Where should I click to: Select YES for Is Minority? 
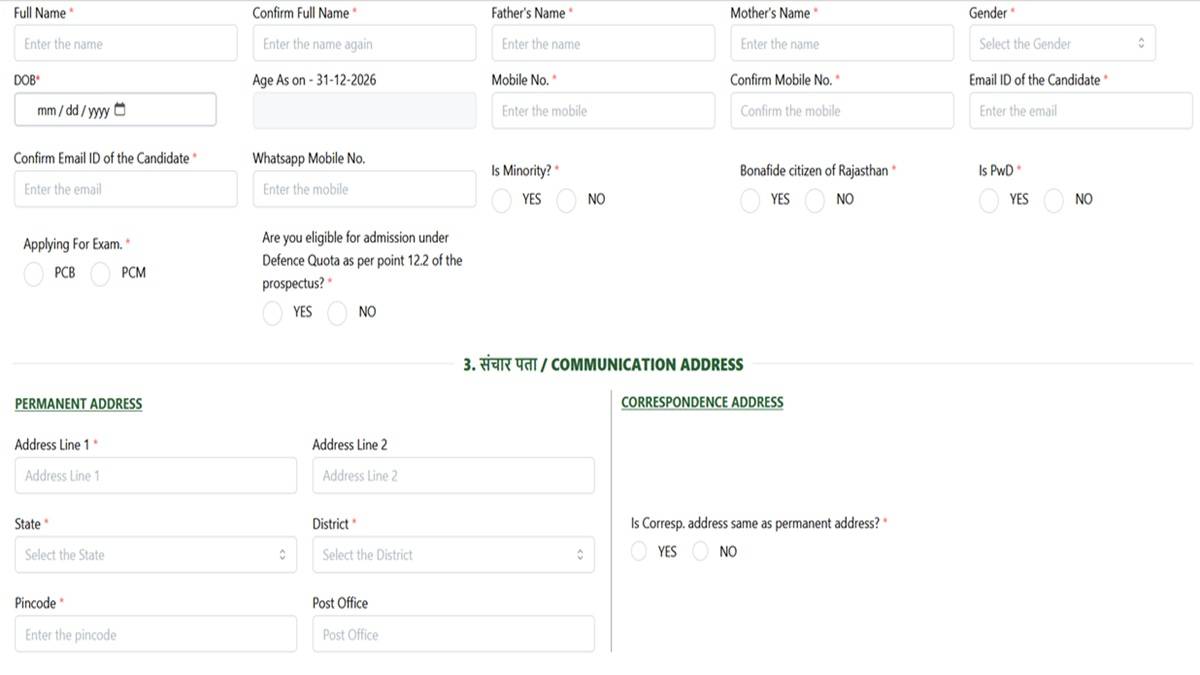point(501,200)
